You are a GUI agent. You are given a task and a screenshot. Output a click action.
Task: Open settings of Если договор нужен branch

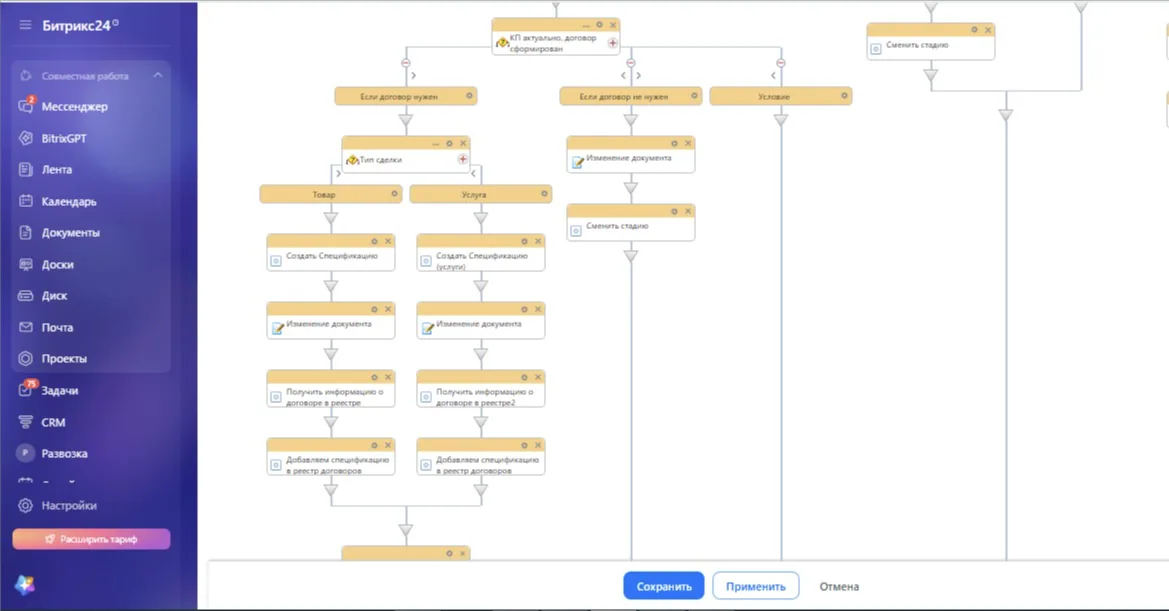click(469, 95)
